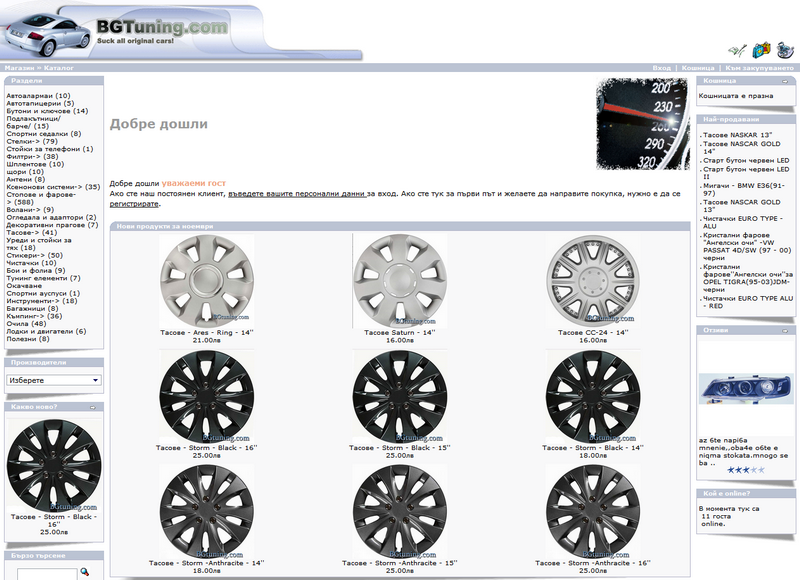Click the quick search text field
Image resolution: width=800 pixels, height=580 pixels.
point(47,574)
